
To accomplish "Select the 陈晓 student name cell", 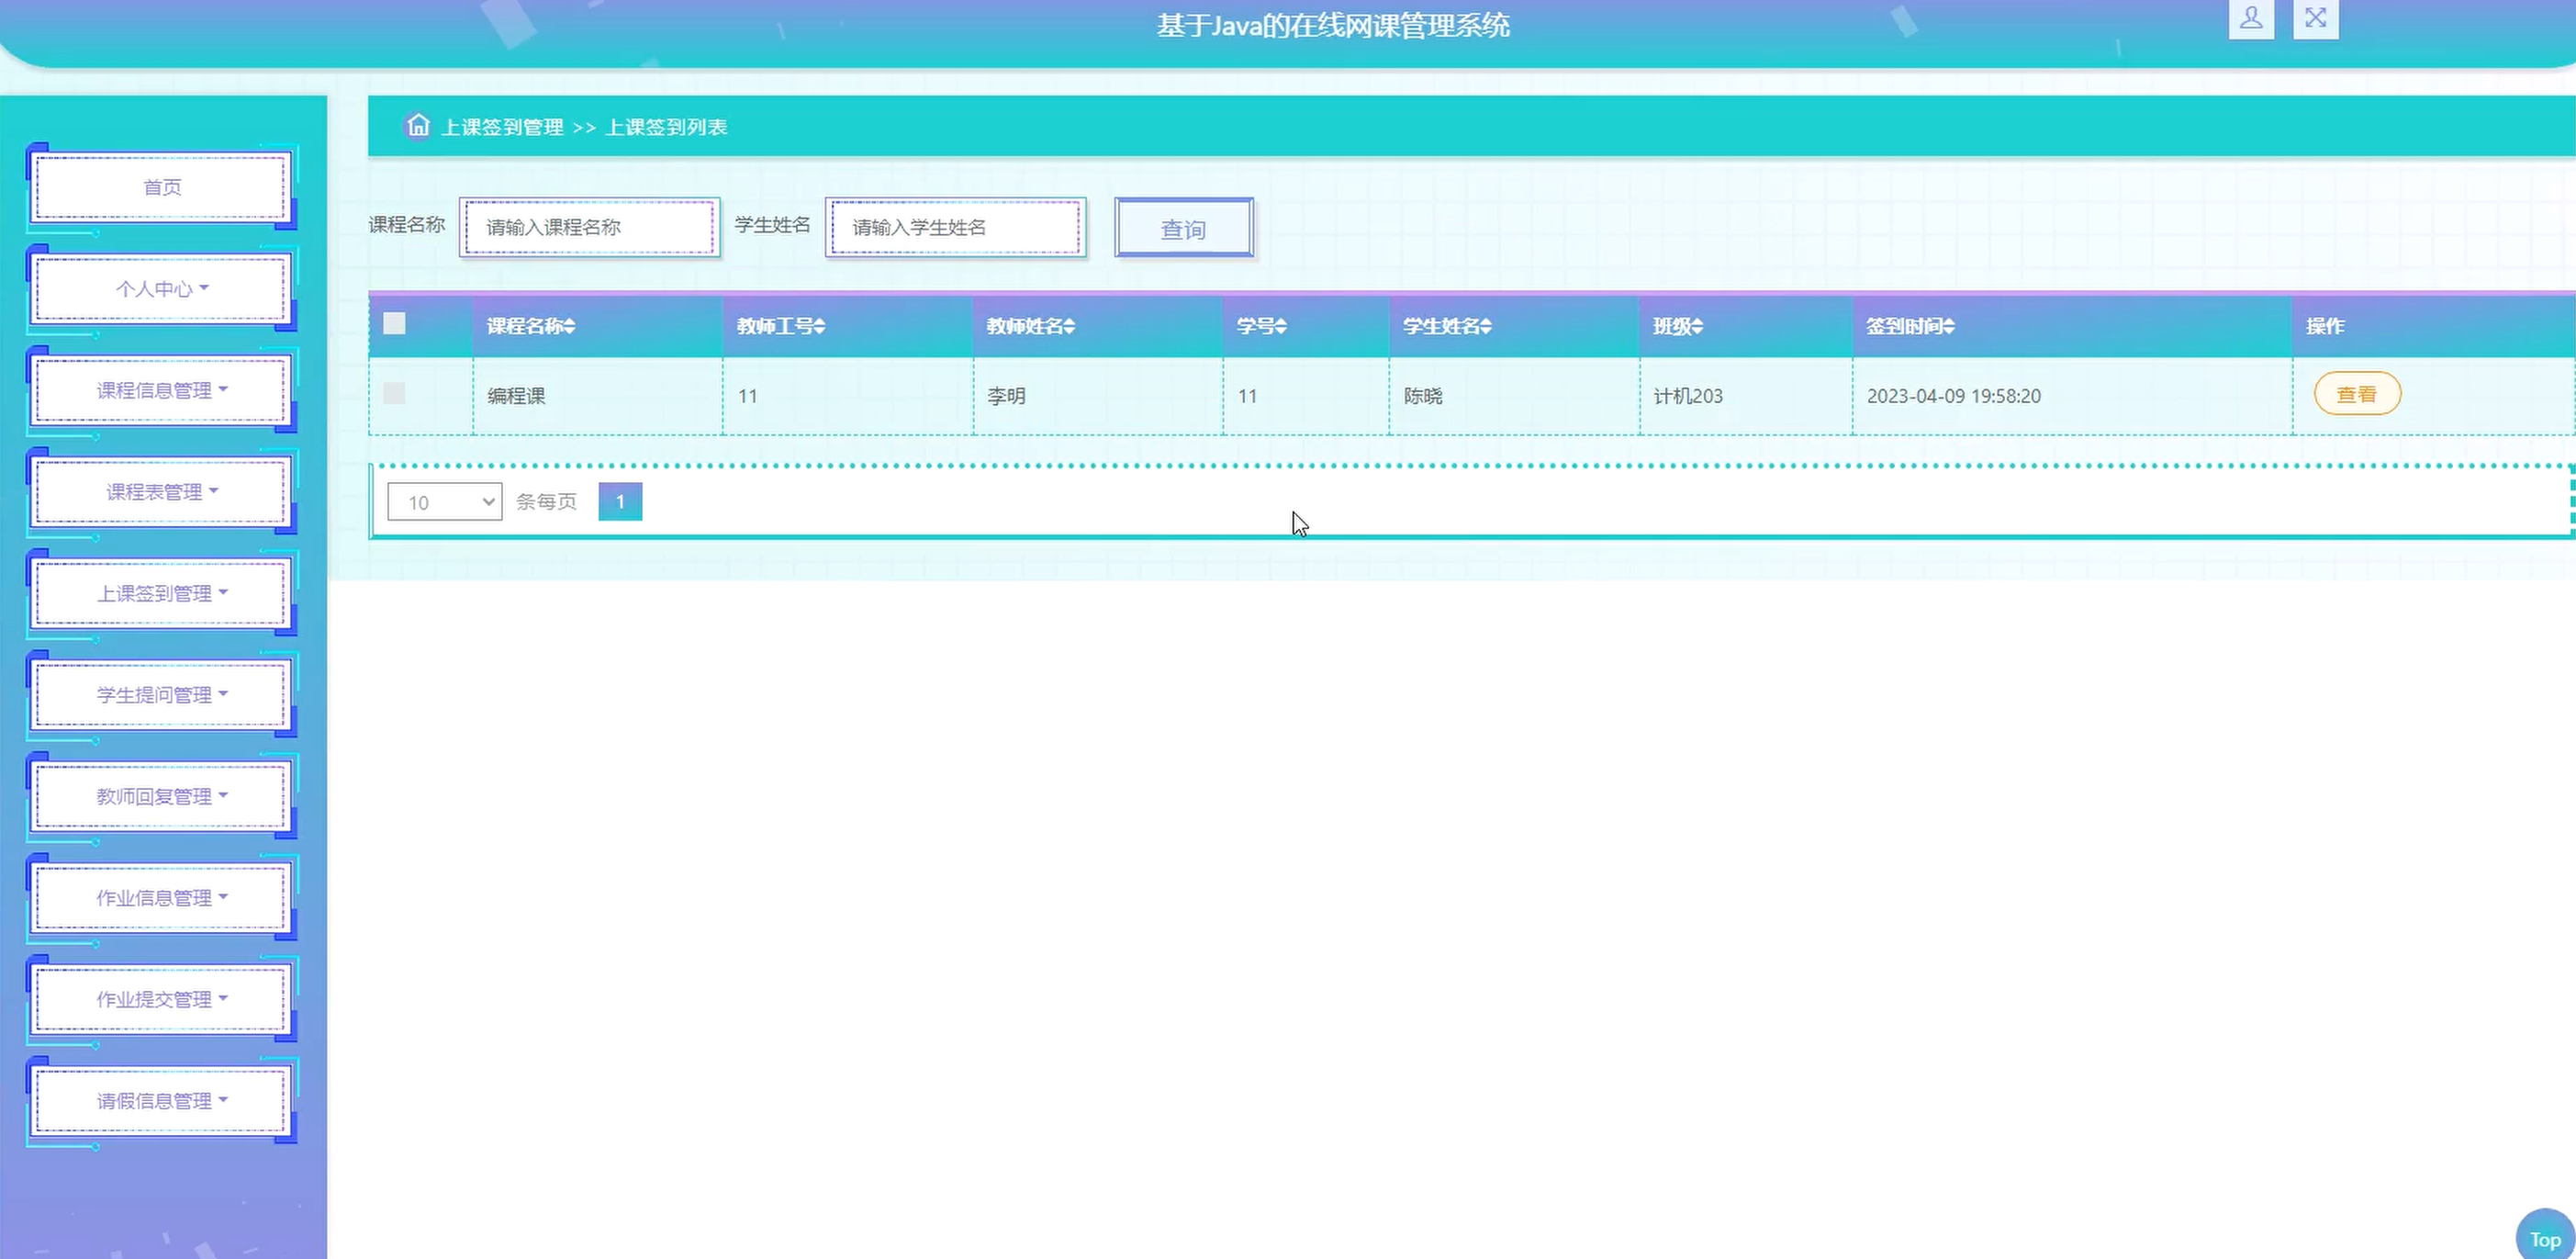I will pyautogui.click(x=1514, y=396).
